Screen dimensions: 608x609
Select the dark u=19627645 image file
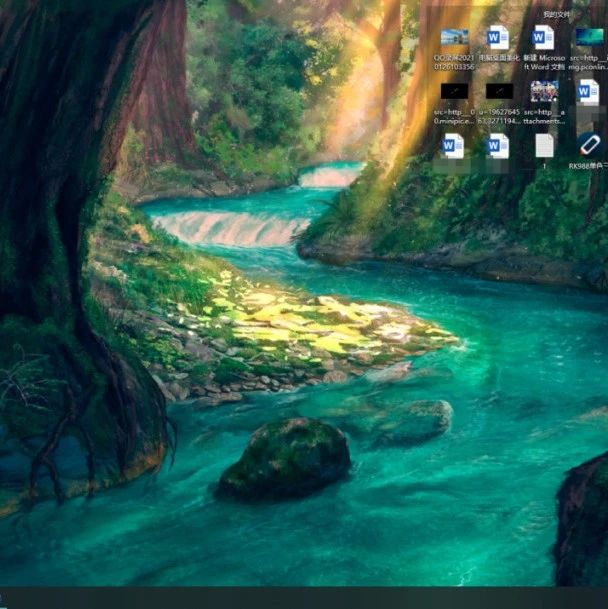pos(499,92)
